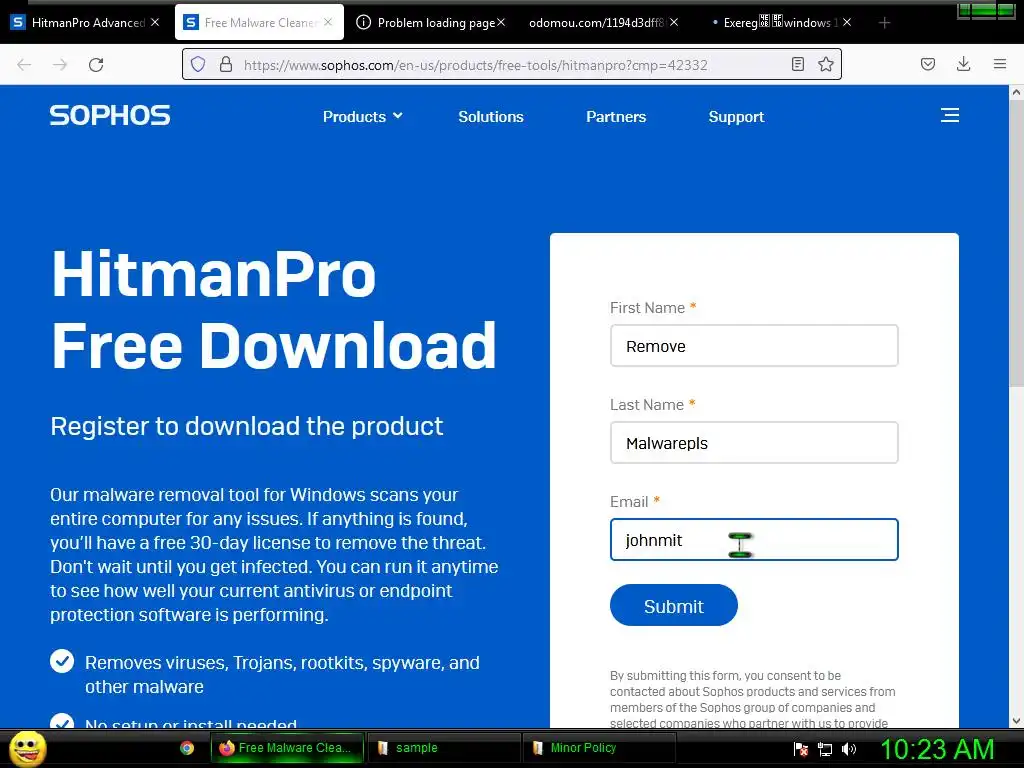1024x768 pixels.
Task: Open the Minor Policy taskbar window
Action: tap(599, 748)
